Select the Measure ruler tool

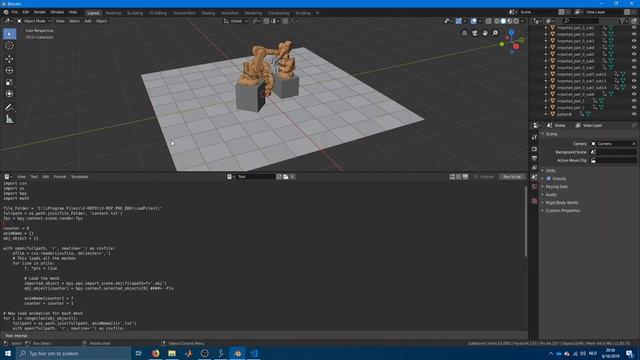[x=9, y=120]
